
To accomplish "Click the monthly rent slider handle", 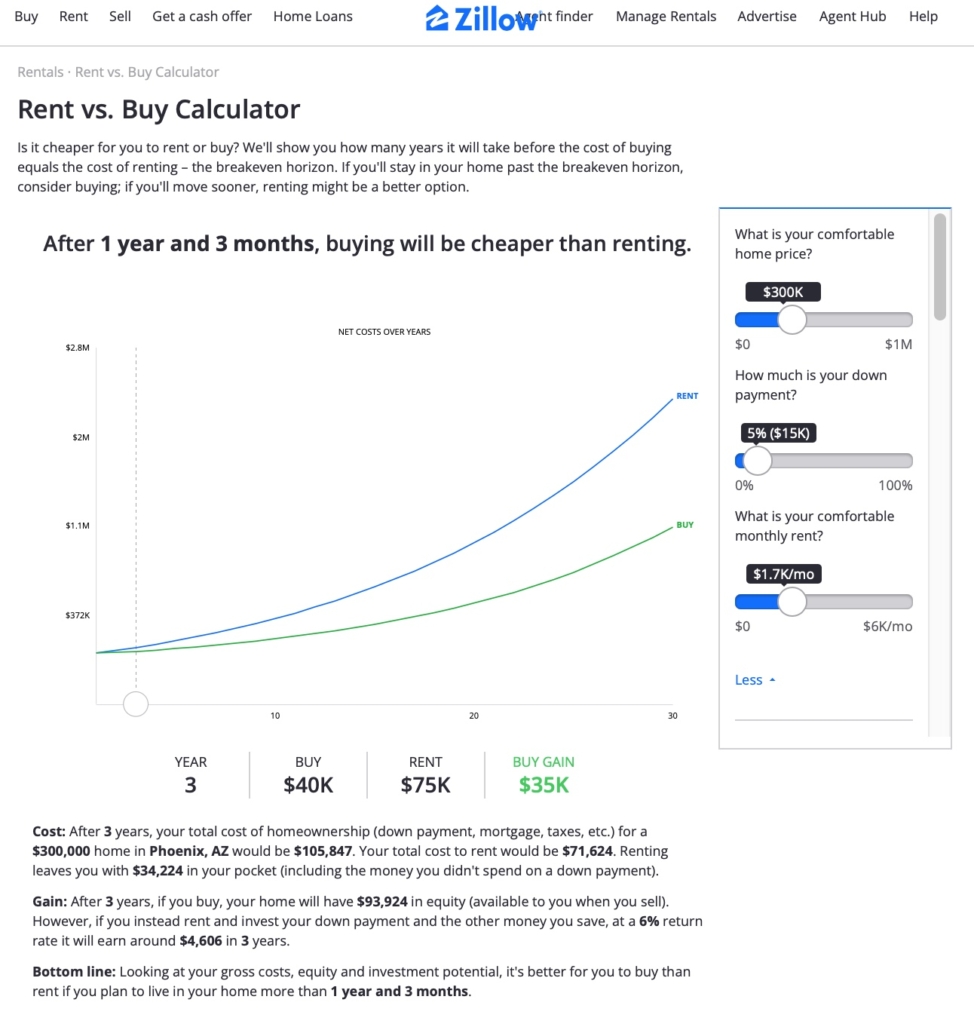I will (792, 602).
